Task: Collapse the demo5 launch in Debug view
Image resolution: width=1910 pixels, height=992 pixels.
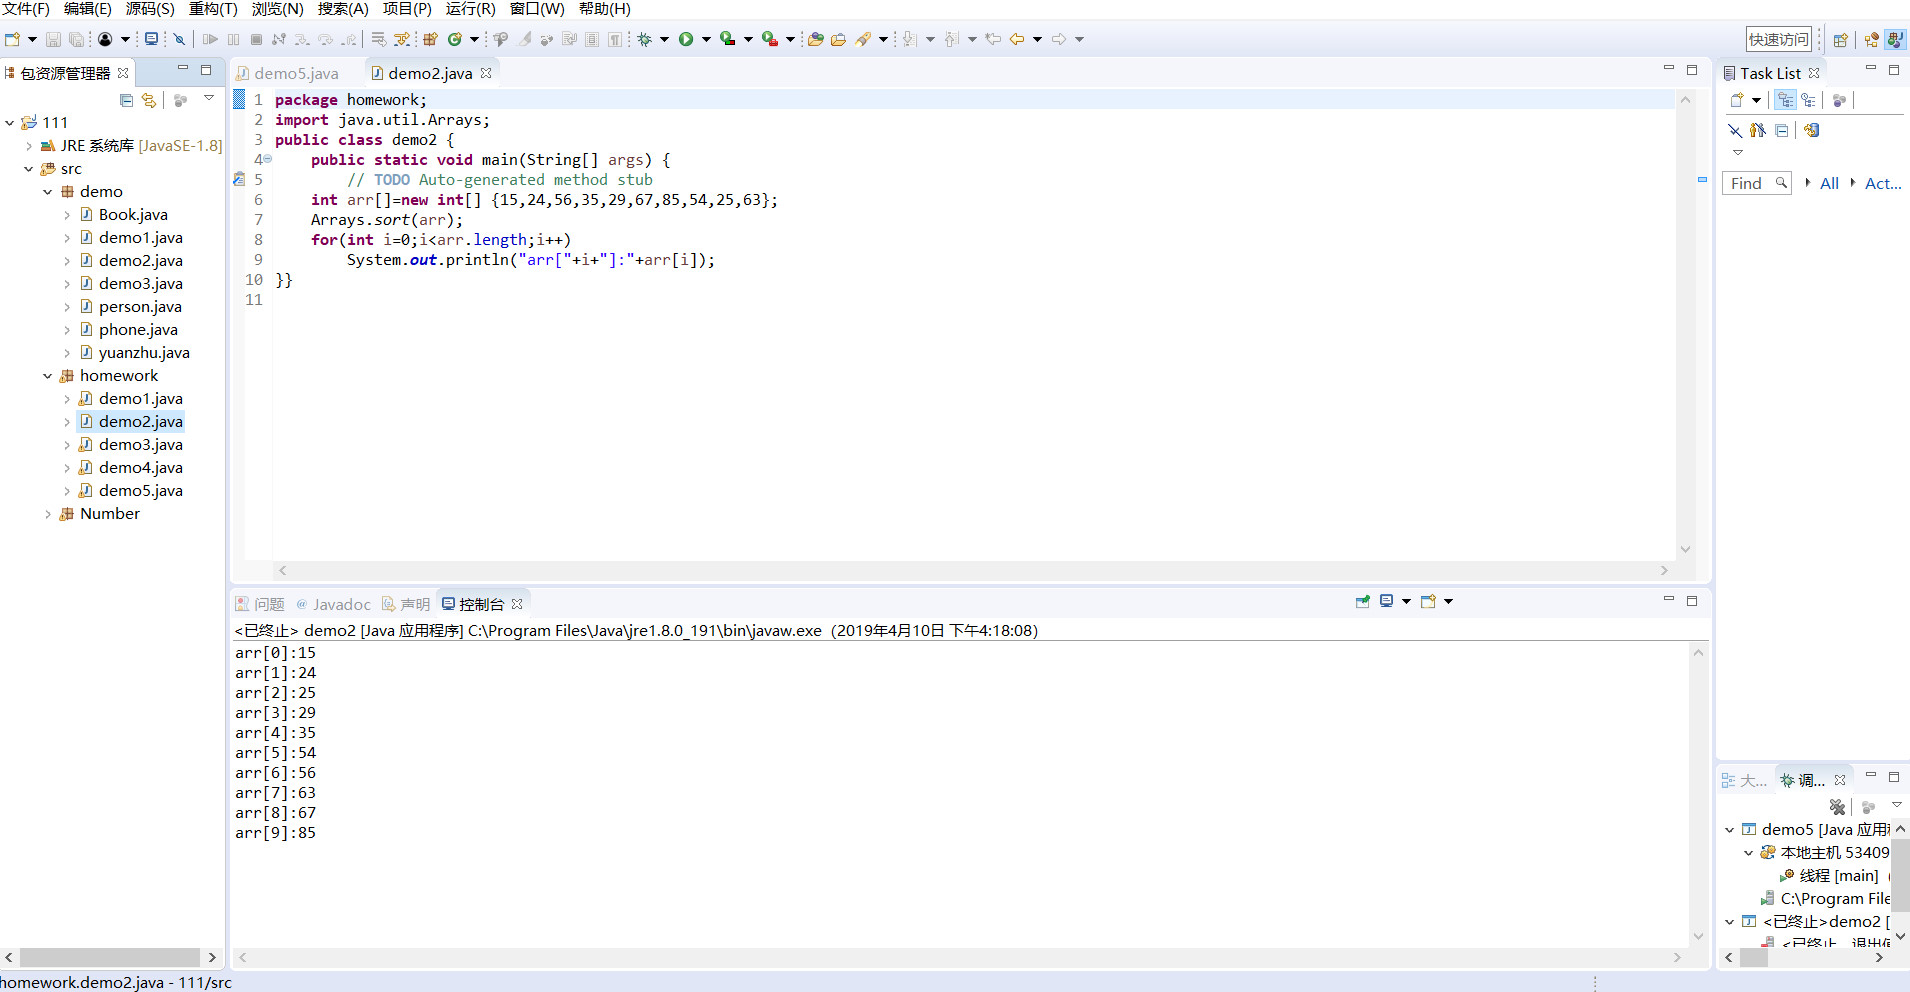Action: coord(1730,829)
